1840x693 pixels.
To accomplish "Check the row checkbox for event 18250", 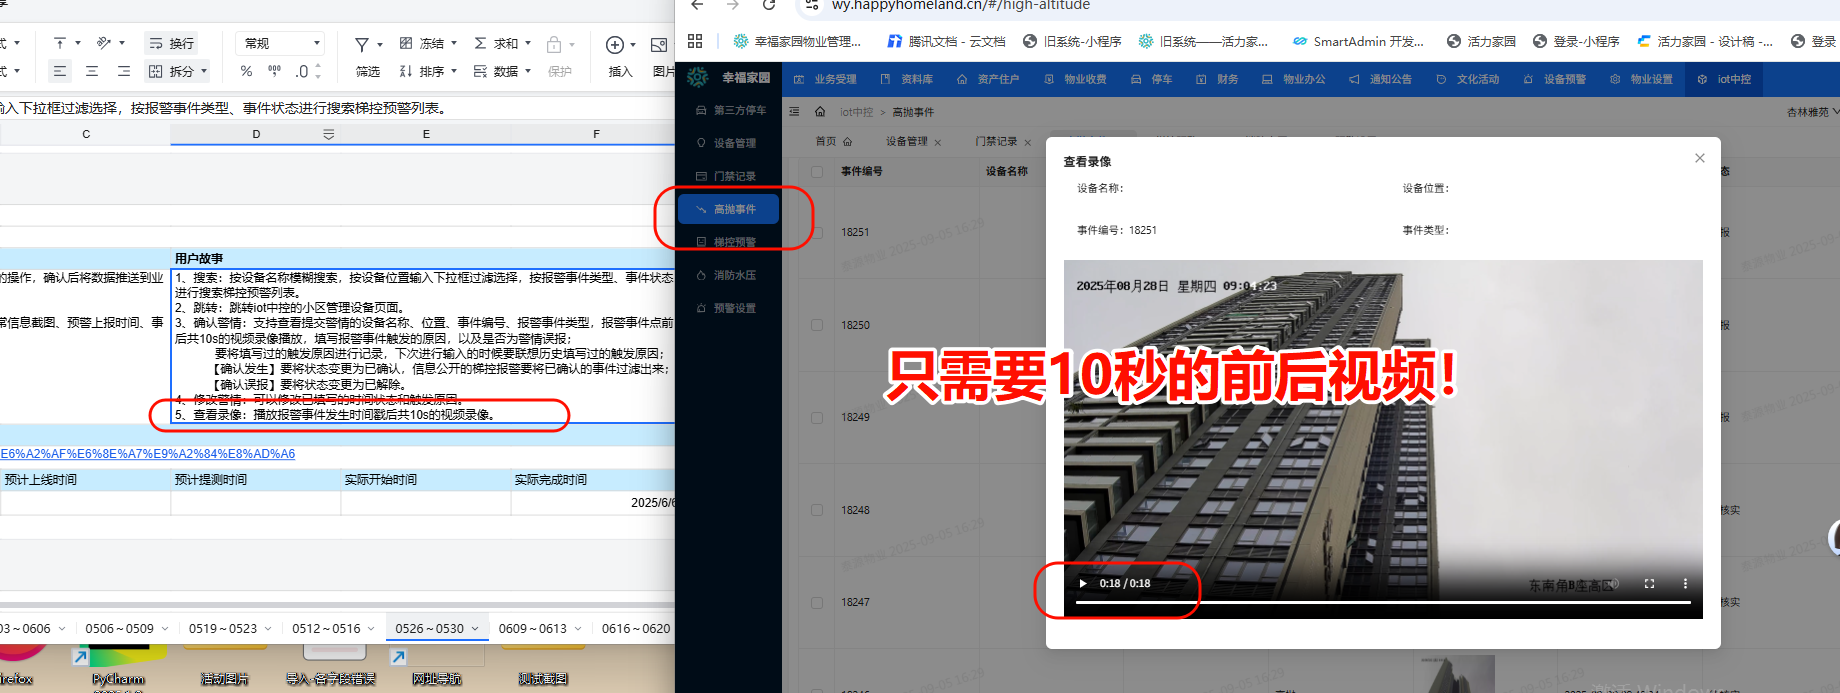I will 817,325.
